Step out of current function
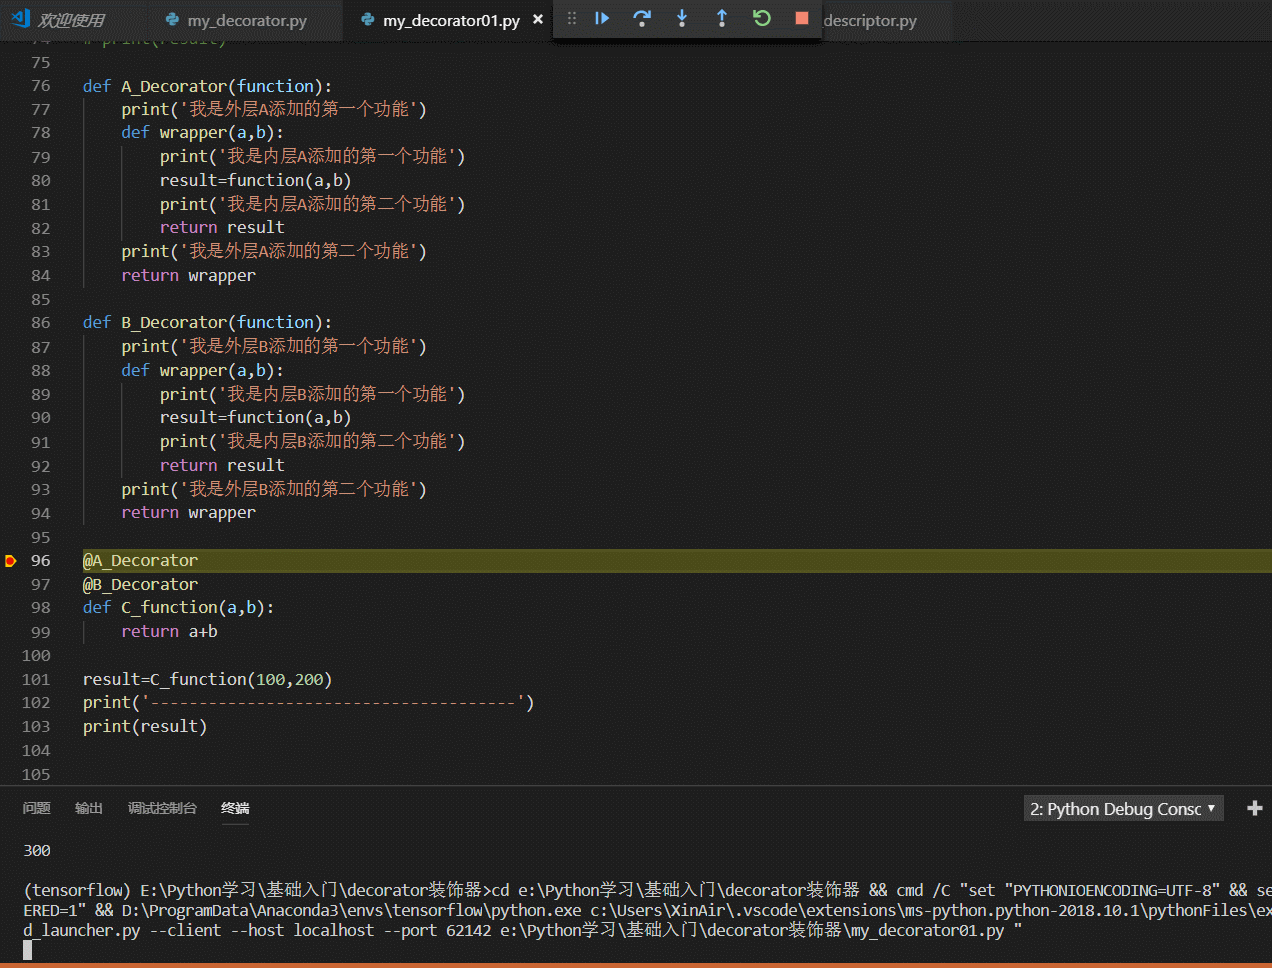The height and width of the screenshot is (968, 1272). [722, 18]
